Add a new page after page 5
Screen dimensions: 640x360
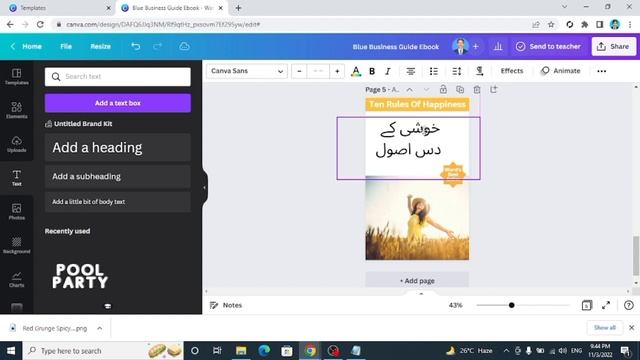tap(493, 89)
